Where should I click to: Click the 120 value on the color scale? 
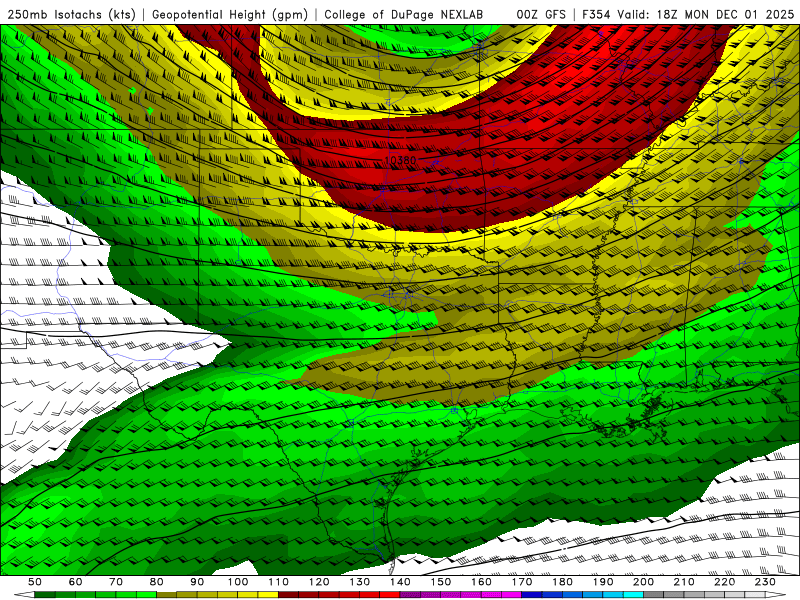[319, 582]
